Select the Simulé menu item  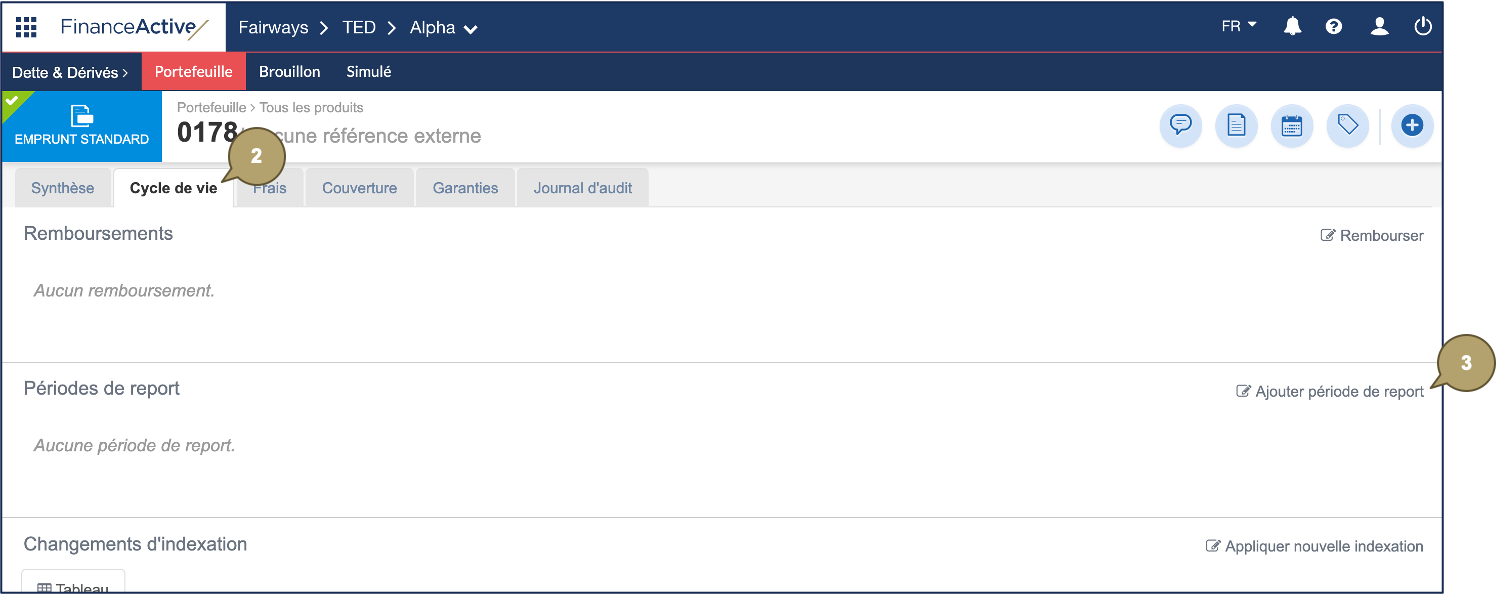click(x=368, y=71)
